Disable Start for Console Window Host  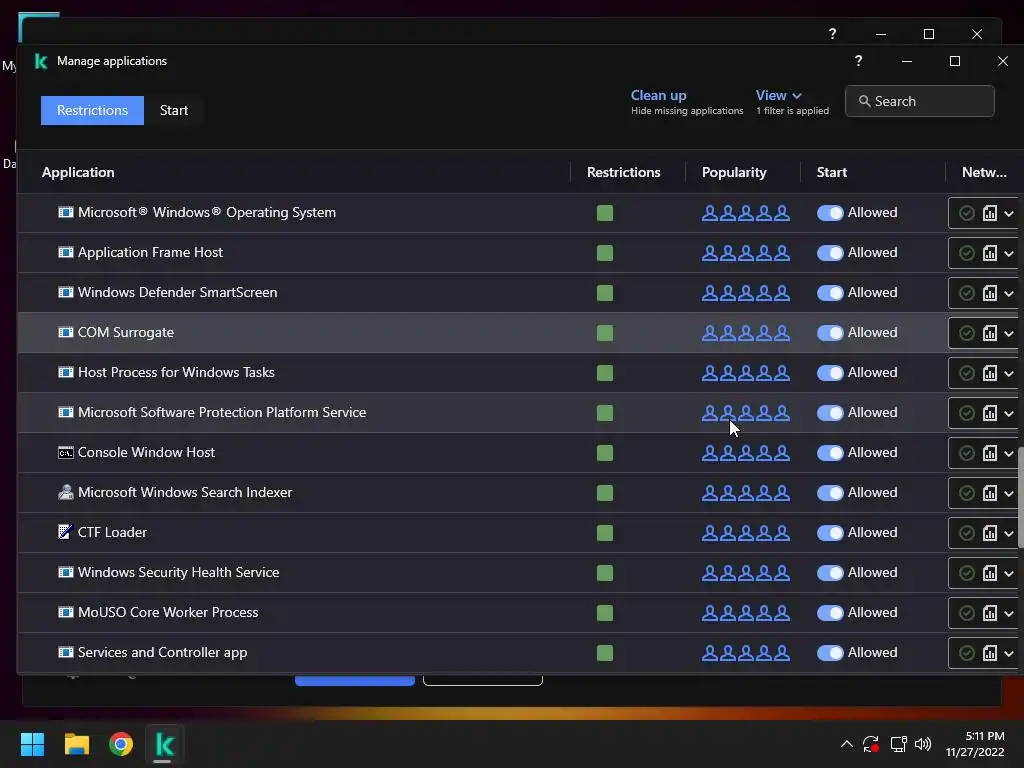coord(830,452)
